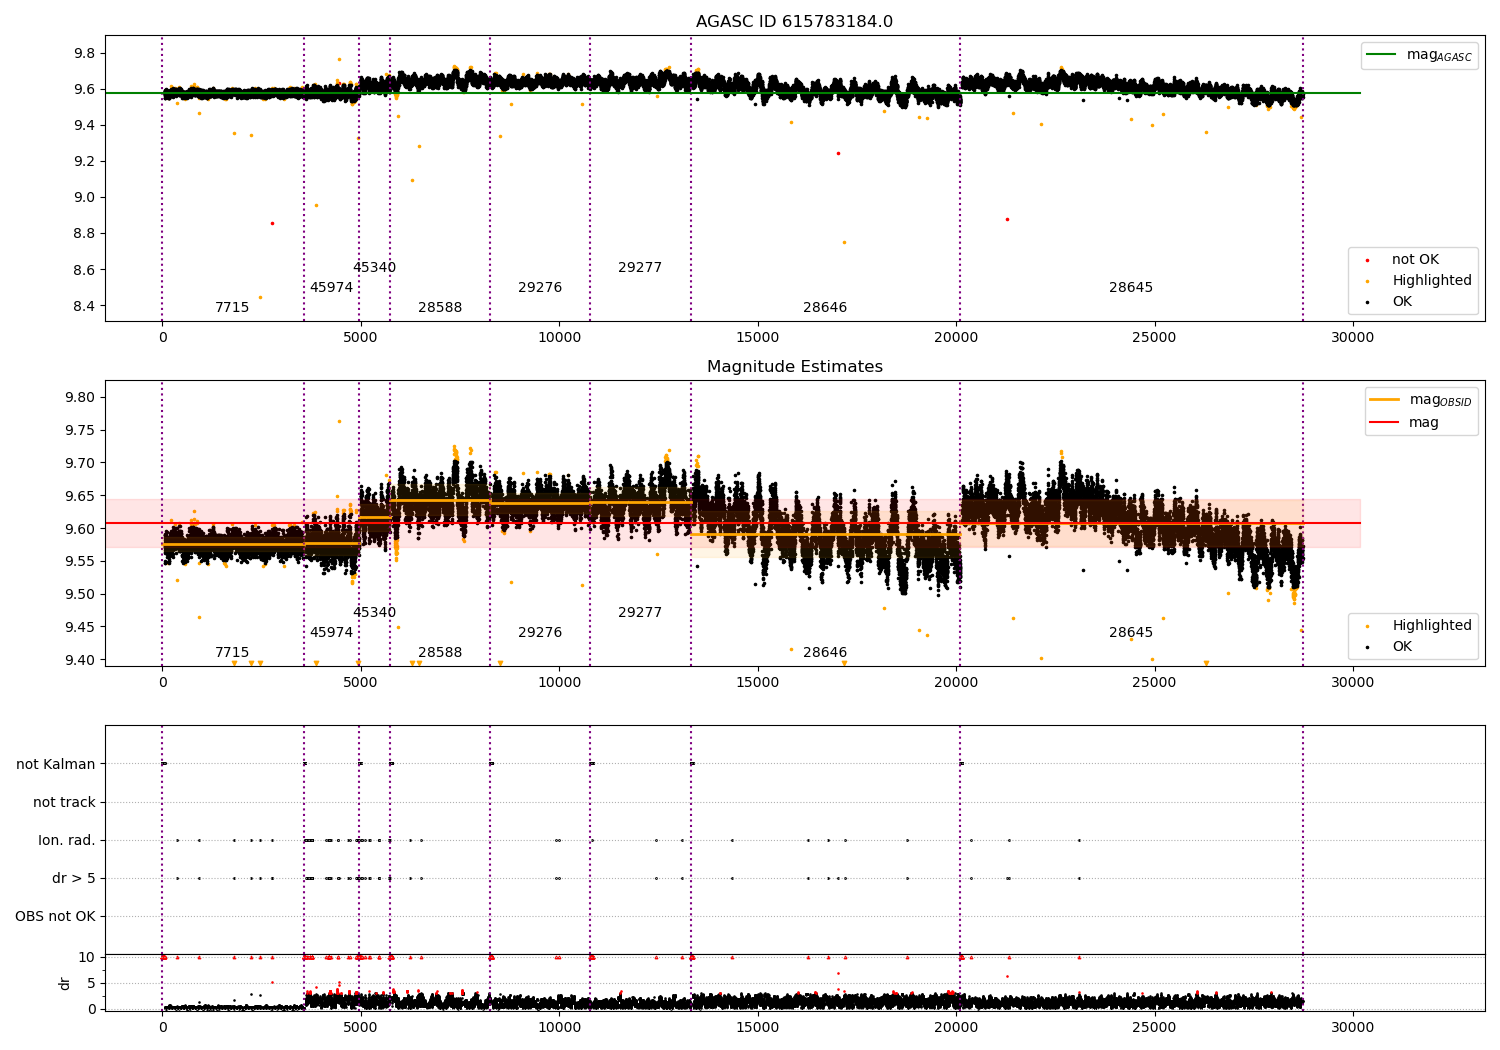Click x-axis tick 30000 under top panel
Viewport: 1500px width, 1050px height.
pos(1352,338)
